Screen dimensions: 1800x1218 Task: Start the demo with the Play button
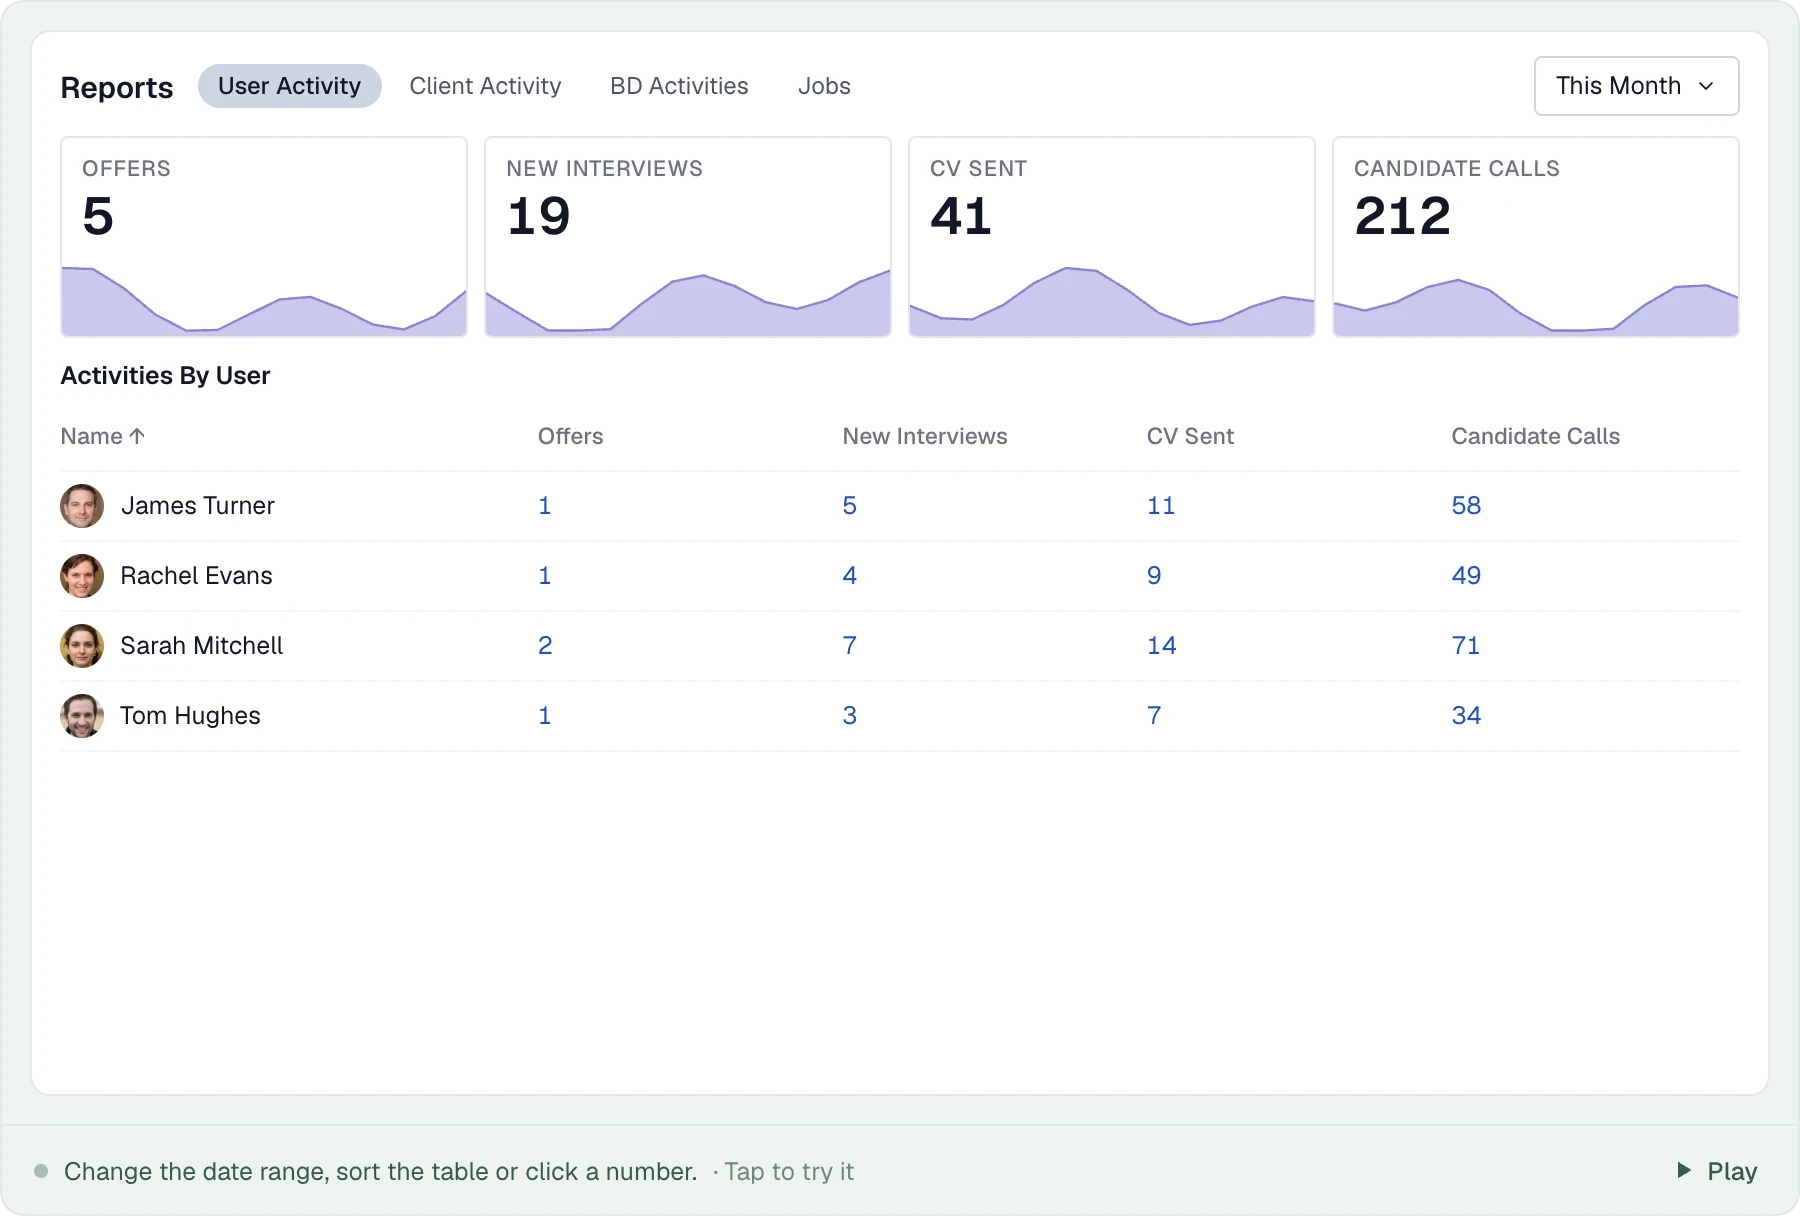1718,1171
